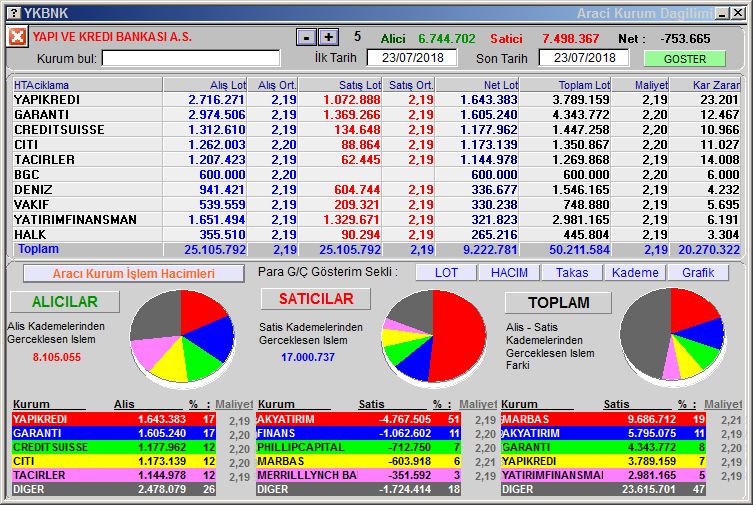The height and width of the screenshot is (505, 753).
Task: Open the Takas view
Action: pos(572,273)
